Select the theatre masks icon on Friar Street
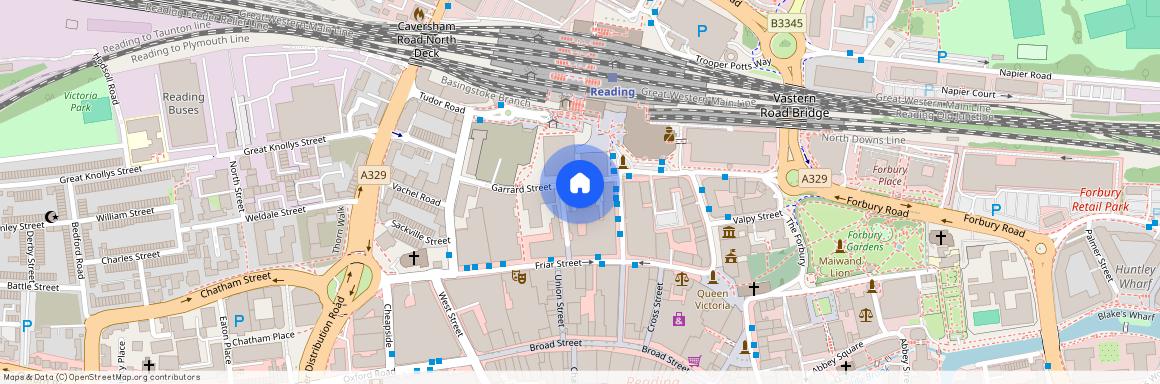This screenshot has width=1160, height=384. pos(519,277)
